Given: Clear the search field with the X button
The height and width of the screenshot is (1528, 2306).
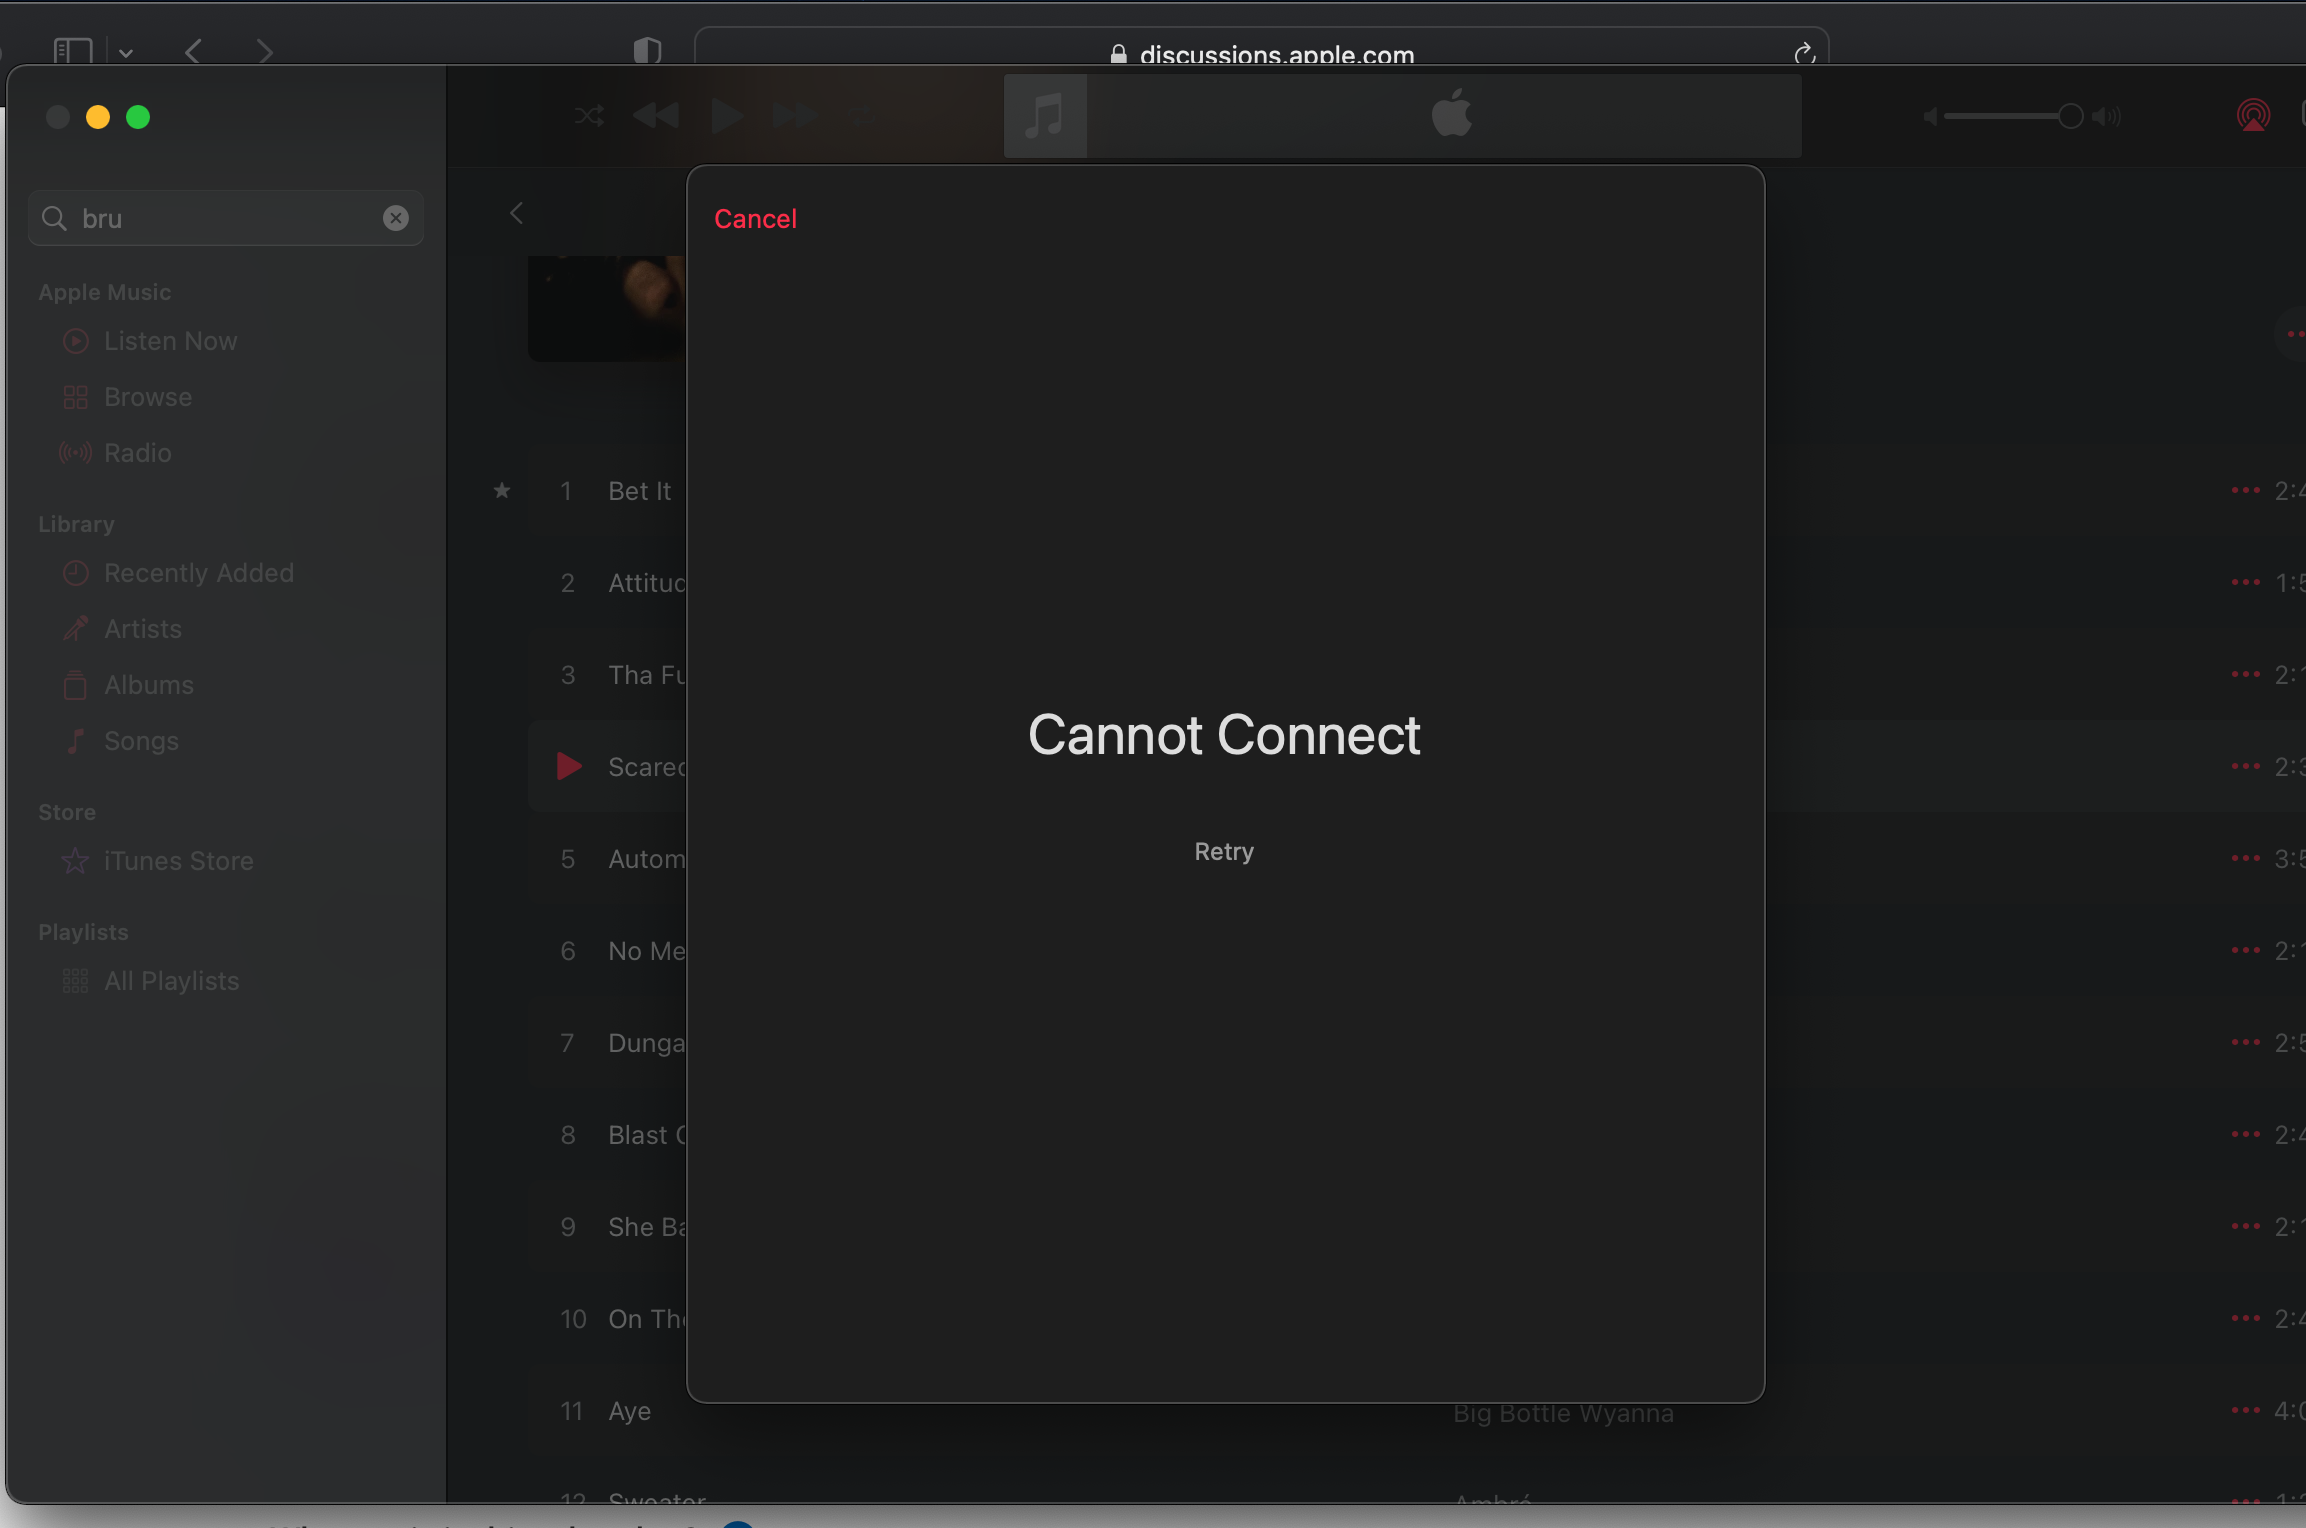Looking at the screenshot, I should click(x=396, y=217).
